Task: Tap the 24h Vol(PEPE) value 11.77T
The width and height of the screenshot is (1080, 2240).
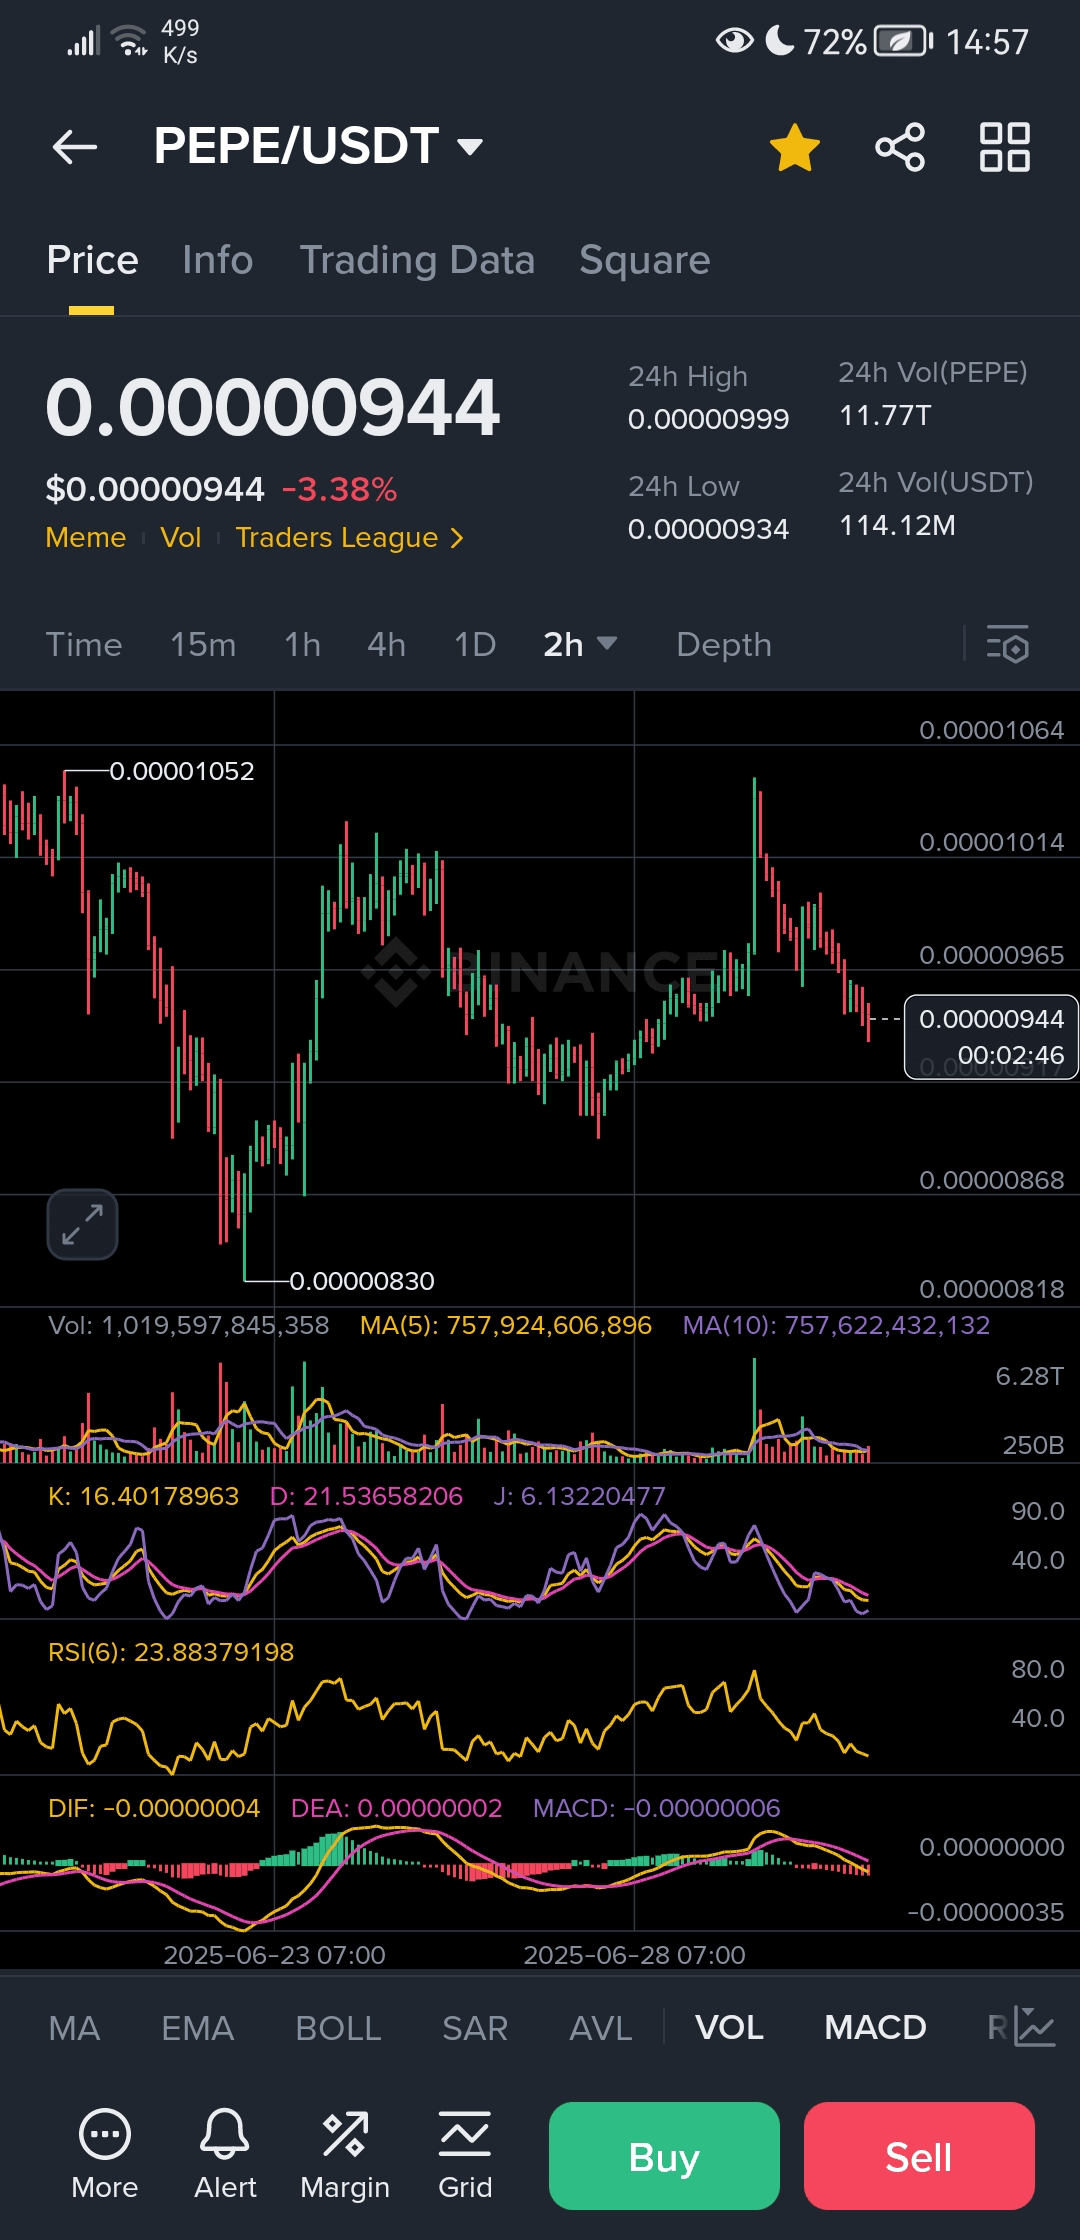Action: tap(885, 415)
